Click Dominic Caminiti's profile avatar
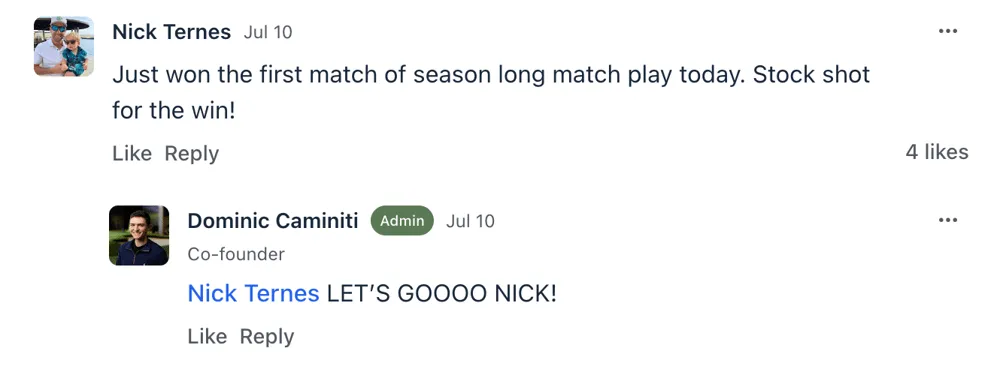 [139, 235]
